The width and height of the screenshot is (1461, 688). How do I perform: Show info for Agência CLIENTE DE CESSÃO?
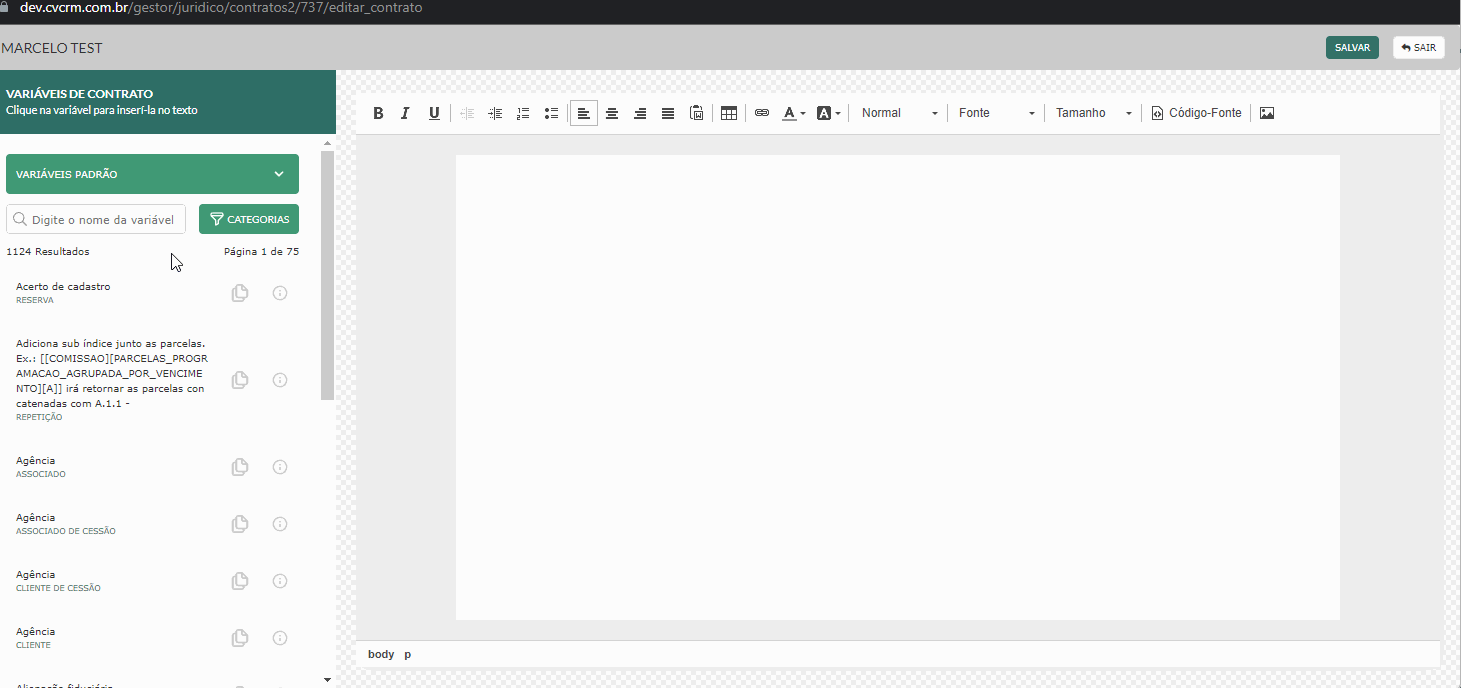pos(280,581)
